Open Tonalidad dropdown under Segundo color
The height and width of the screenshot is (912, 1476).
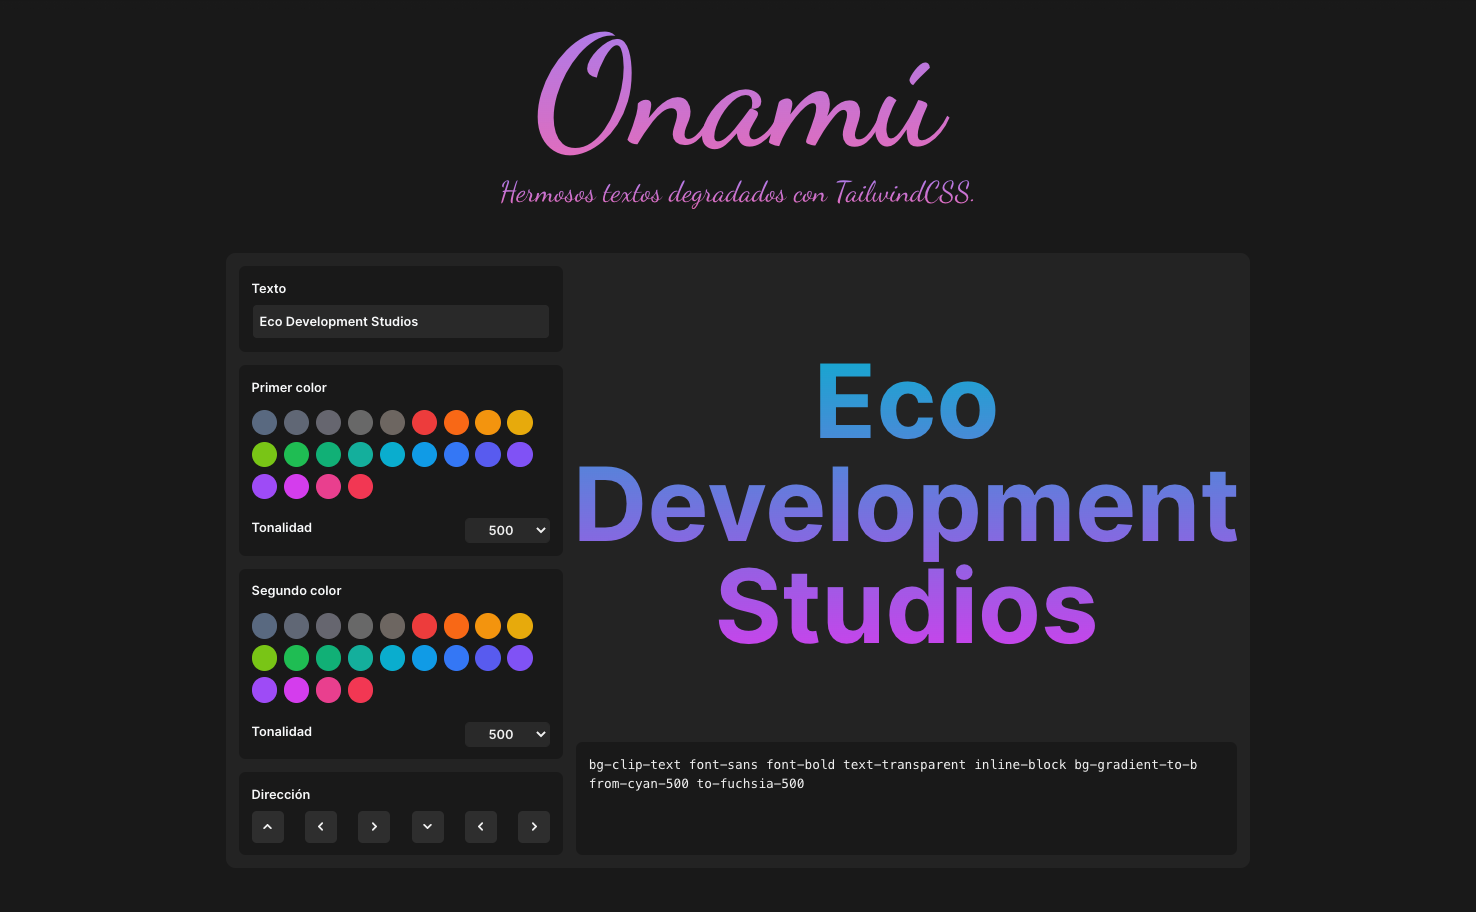tap(507, 734)
